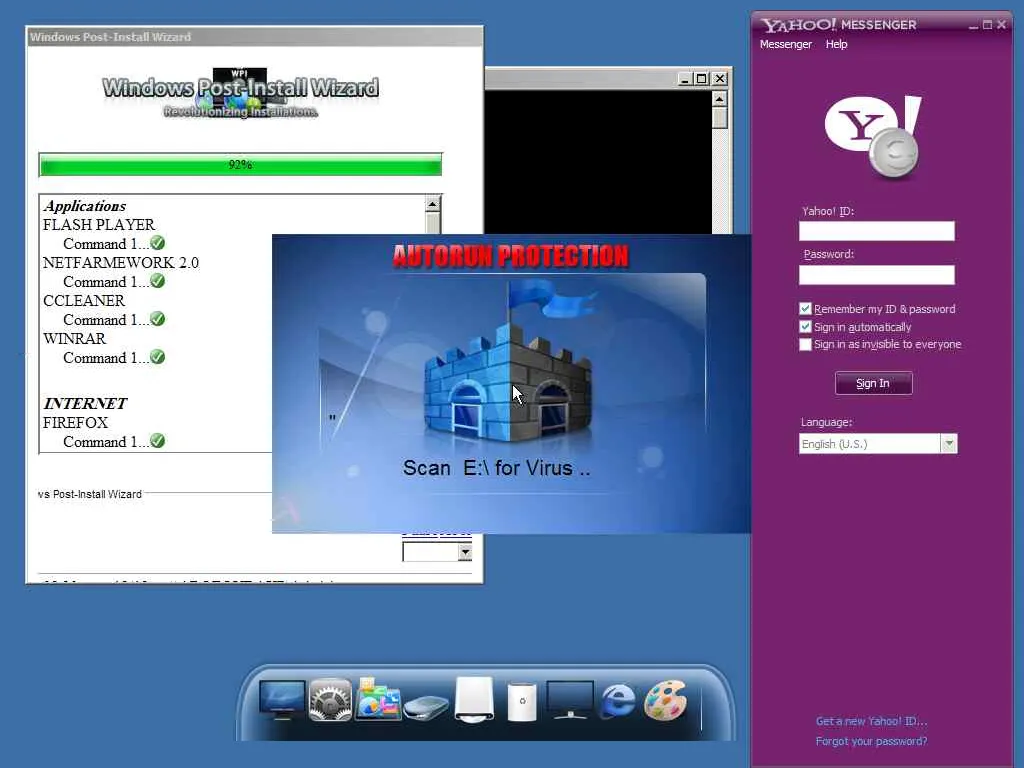Enable Sign in as invisible to everyone
The height and width of the screenshot is (768, 1024).
(x=805, y=344)
